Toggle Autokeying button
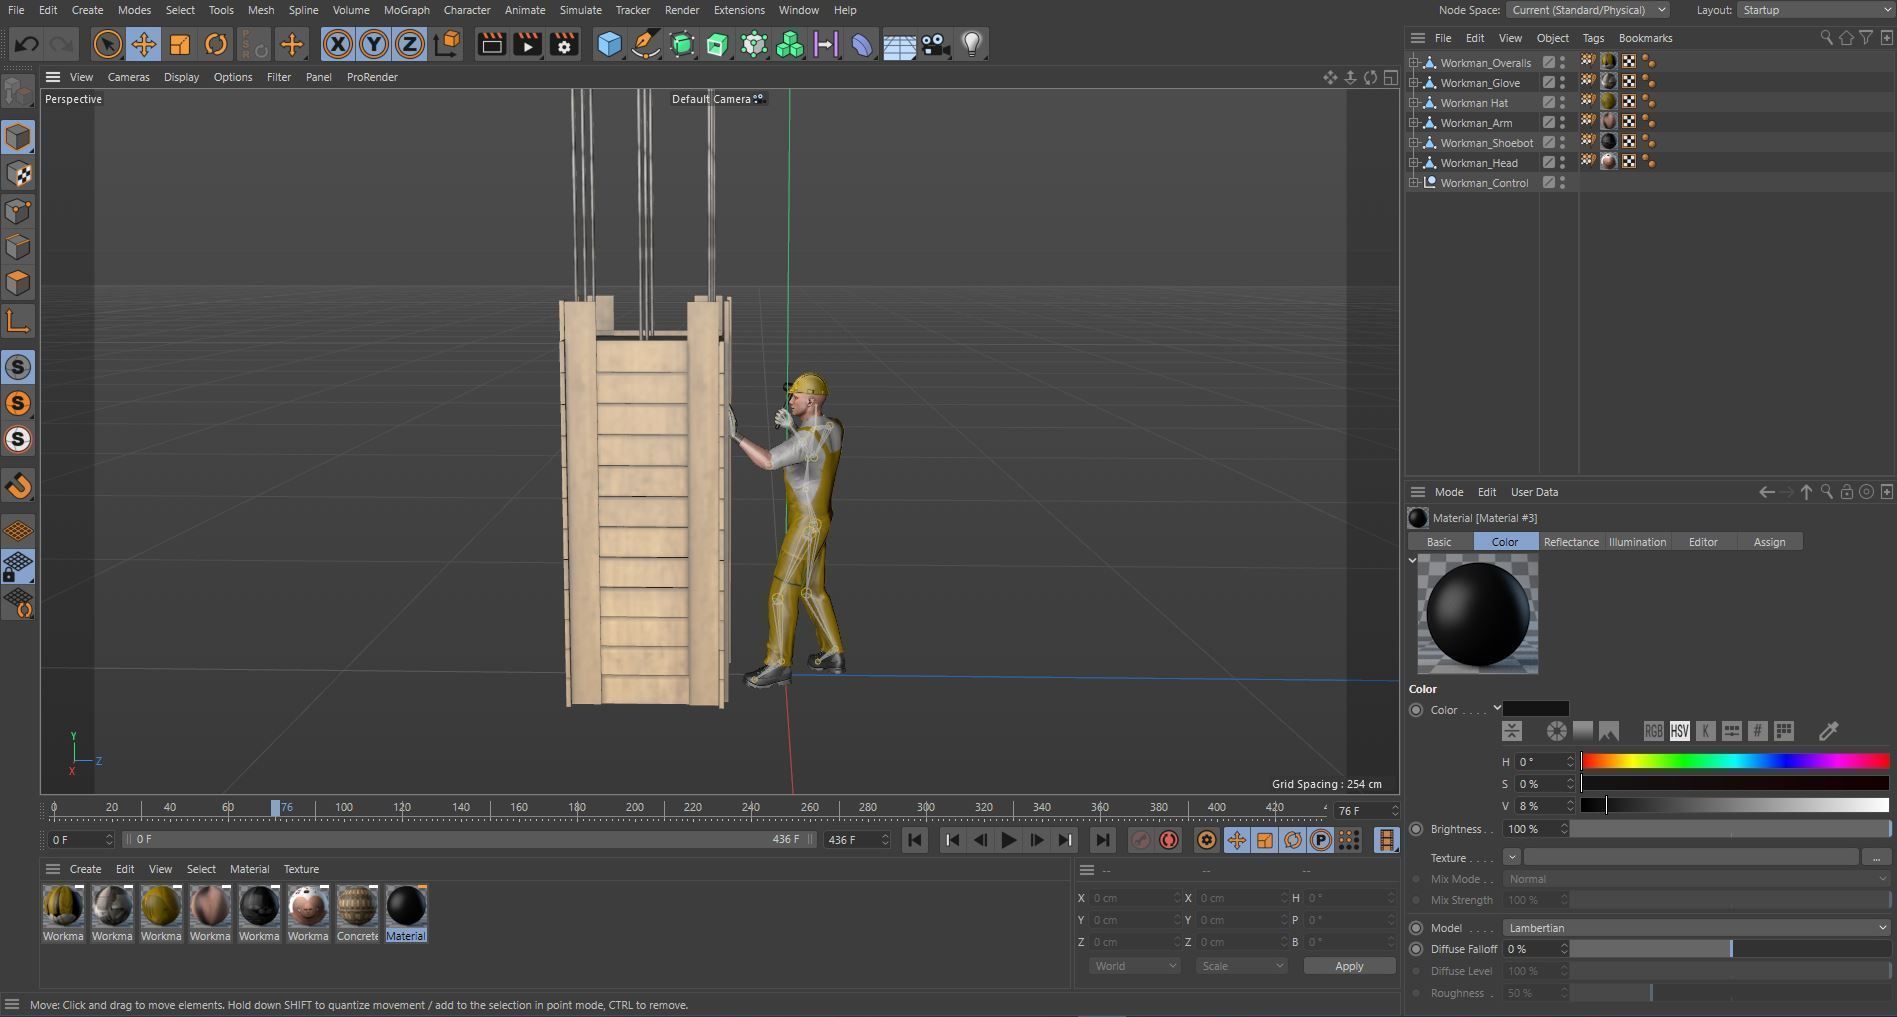 [x=1168, y=840]
